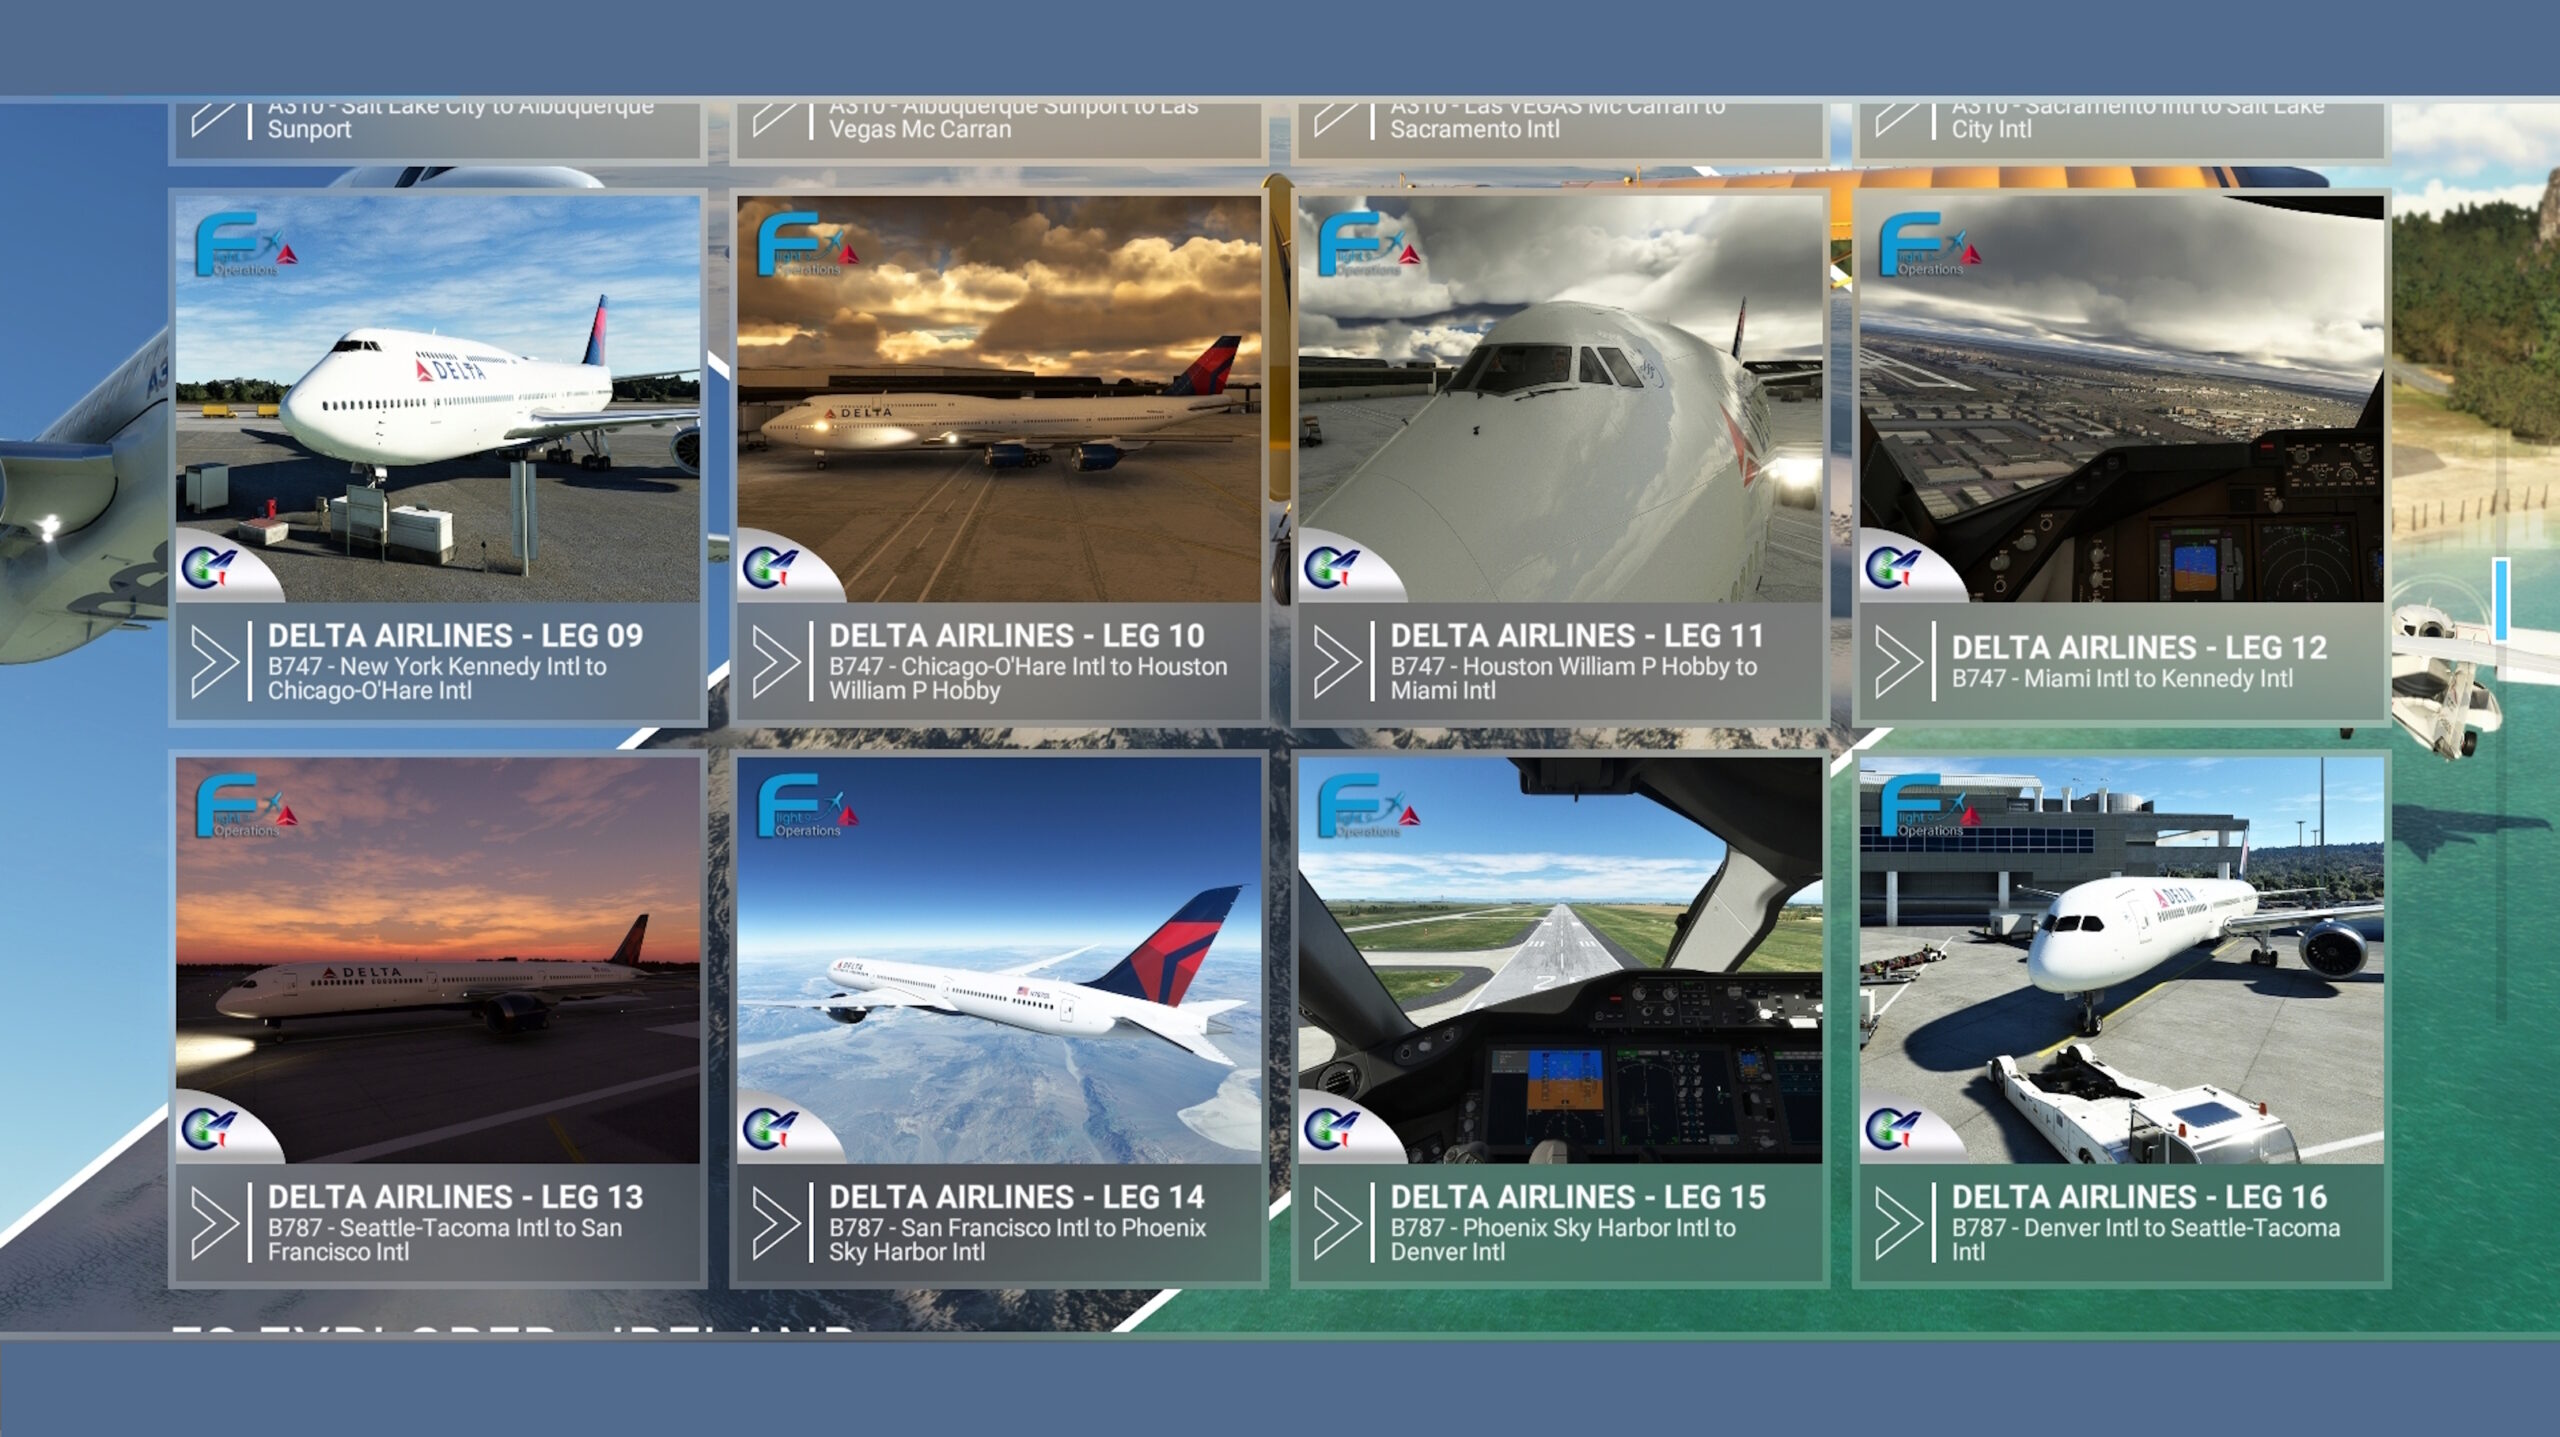Select DELTA AIRLINES - LEG 15 title
The height and width of the screenshot is (1437, 2560).
pyautogui.click(x=1577, y=1196)
